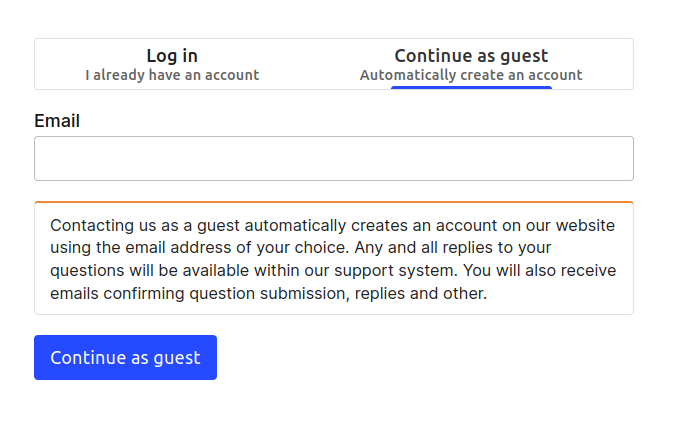
Task: Click the blue underline below the active tab
Action: 471,87
